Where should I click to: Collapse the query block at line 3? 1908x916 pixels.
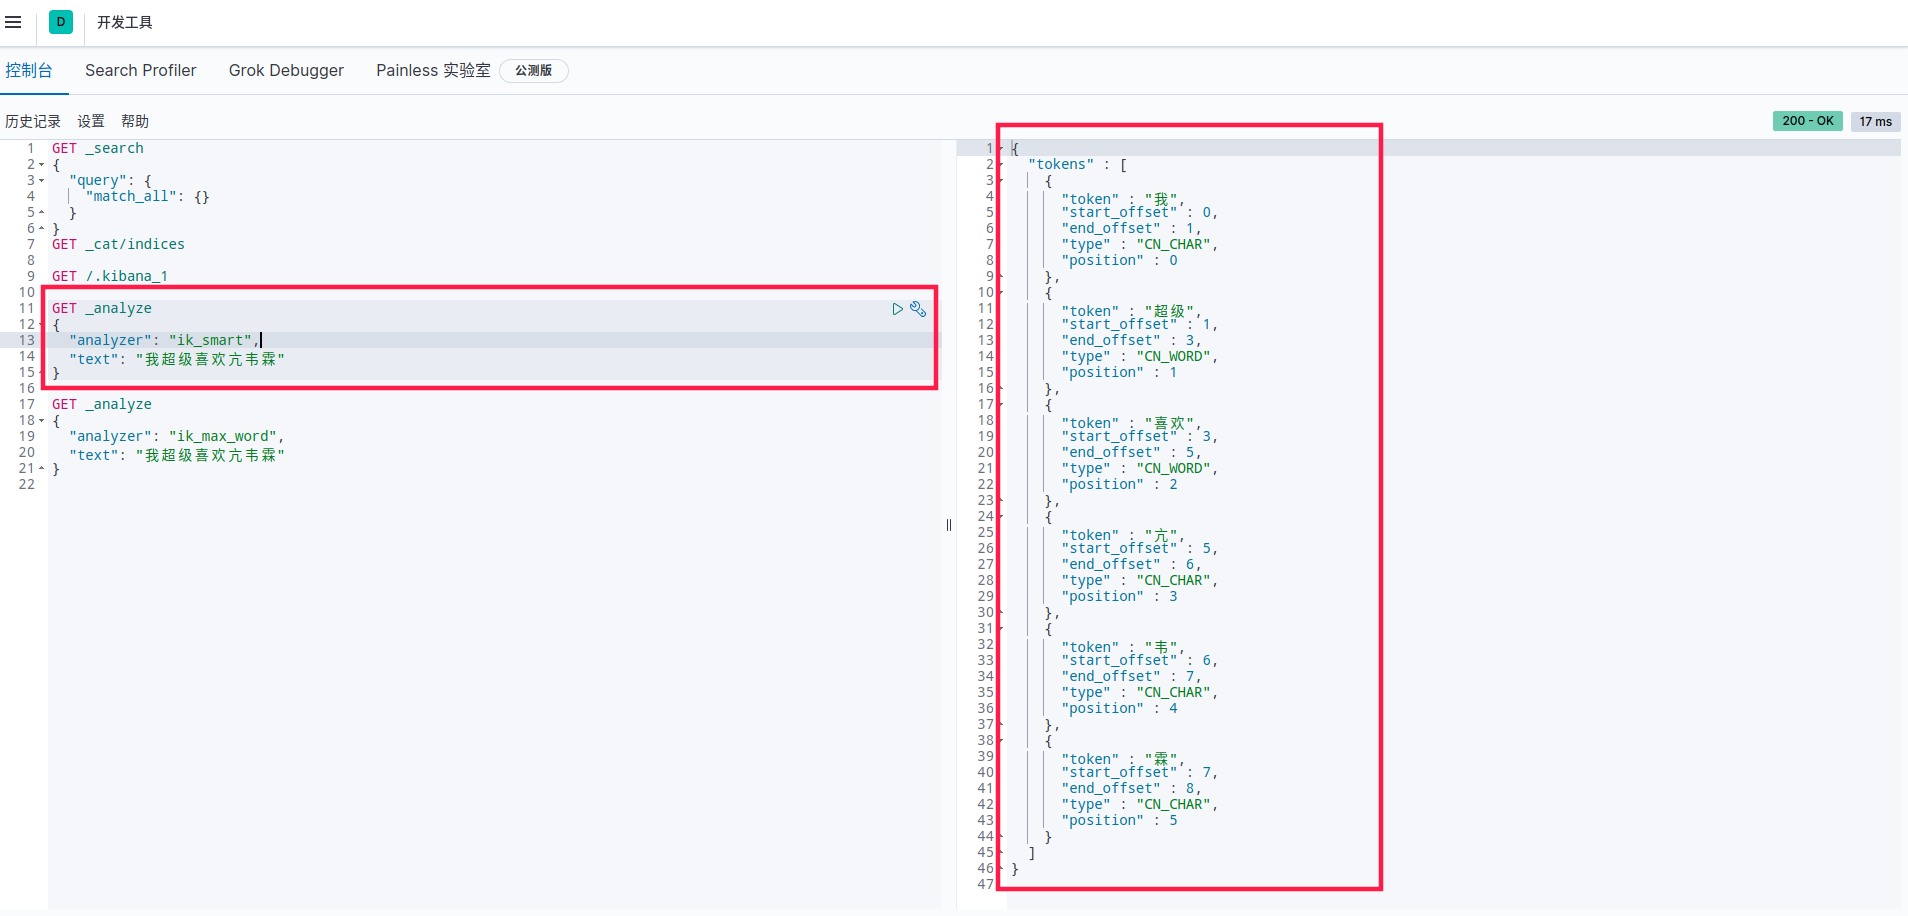tap(41, 181)
